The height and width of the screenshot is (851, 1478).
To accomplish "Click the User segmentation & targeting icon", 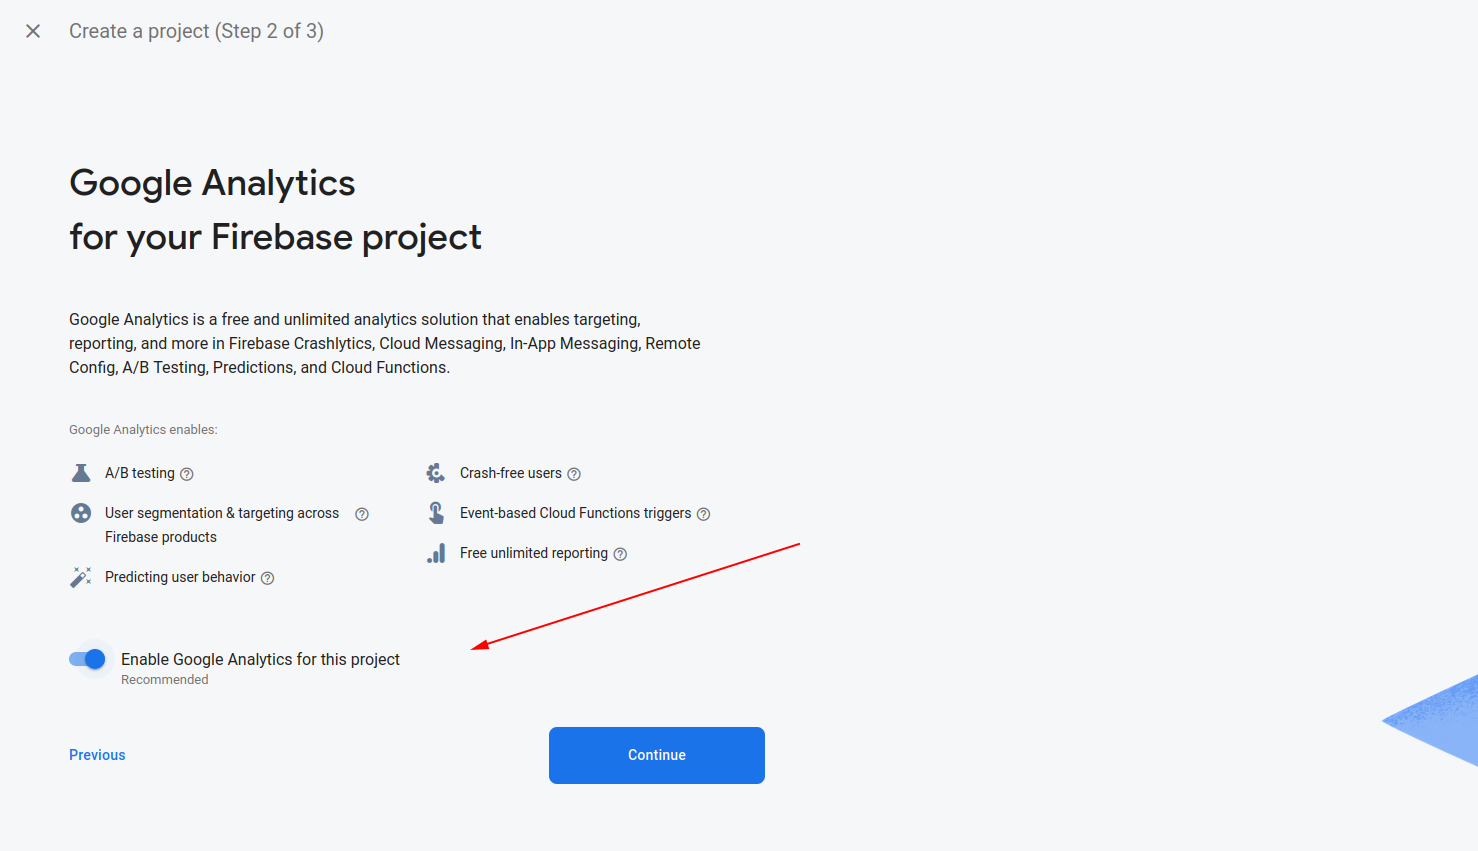I will 81,512.
